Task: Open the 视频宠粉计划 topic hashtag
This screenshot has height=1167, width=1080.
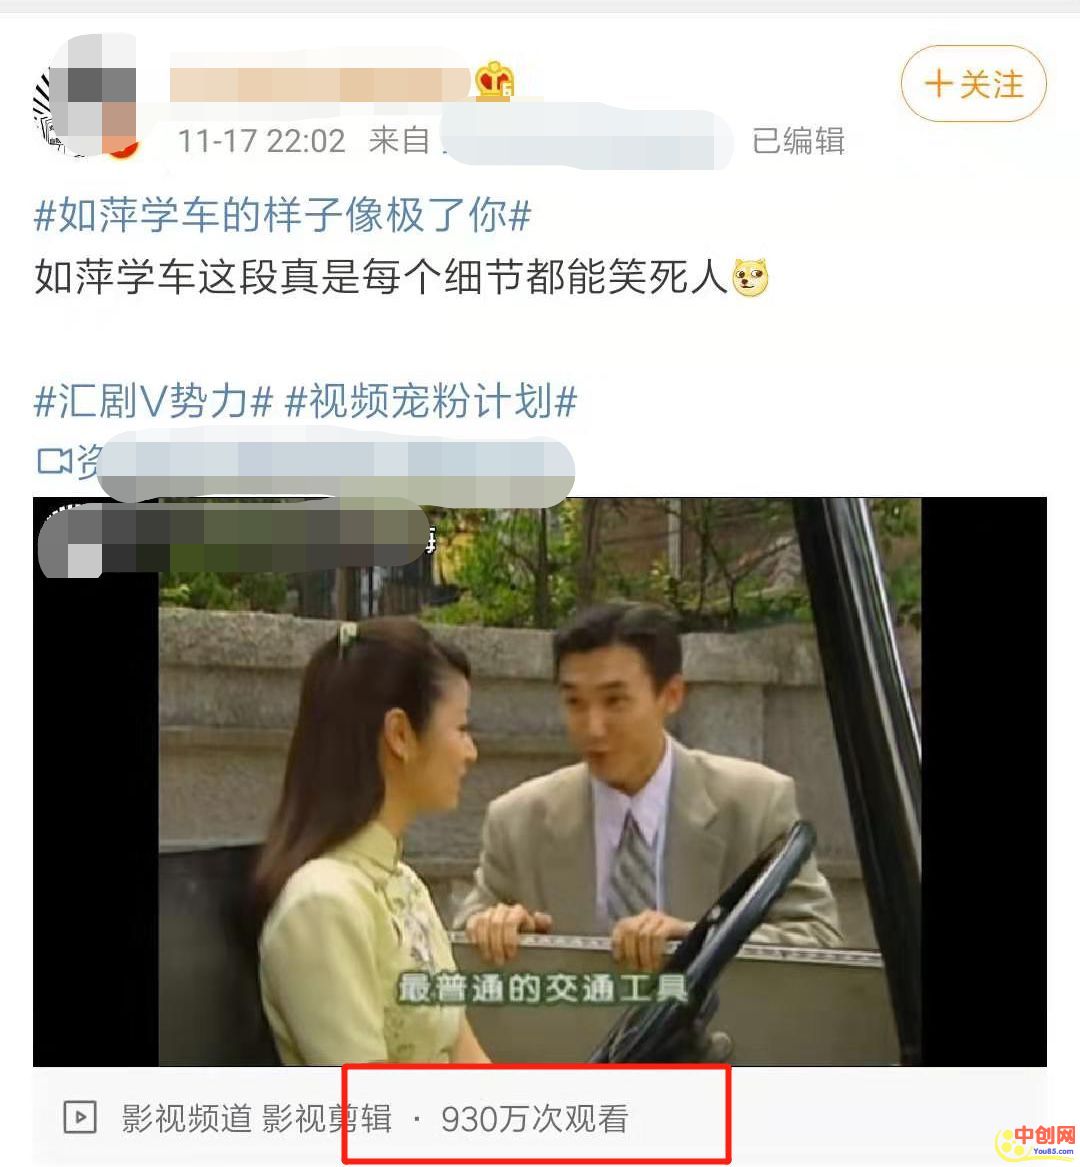Action: click(432, 401)
